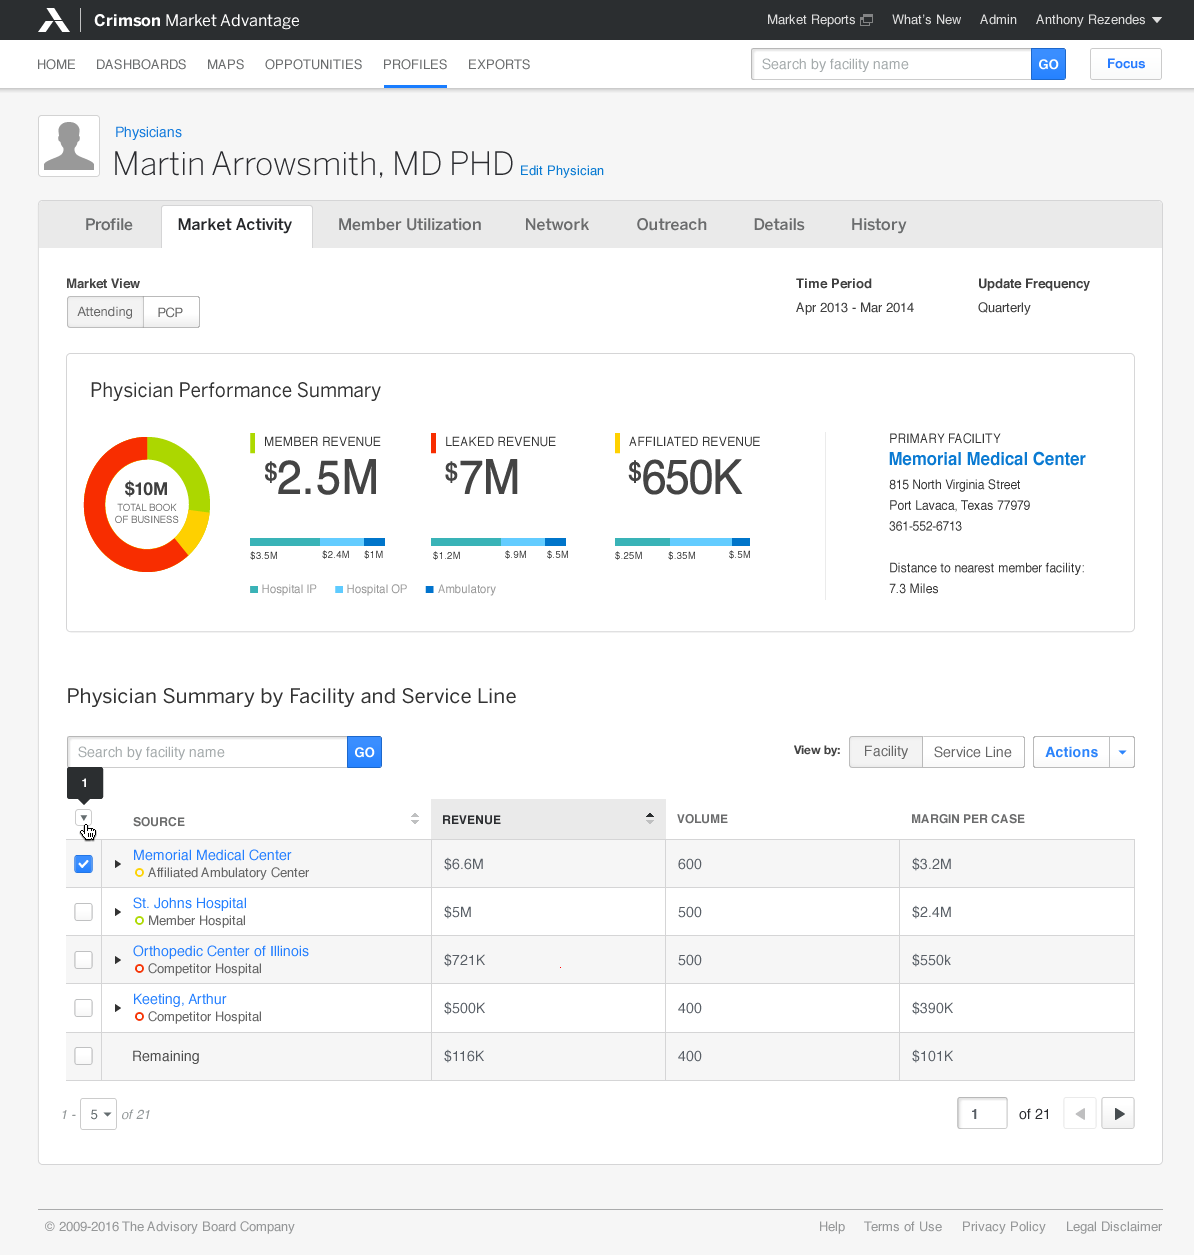Open the Profile tab
Image resolution: width=1194 pixels, height=1255 pixels.
109,225
